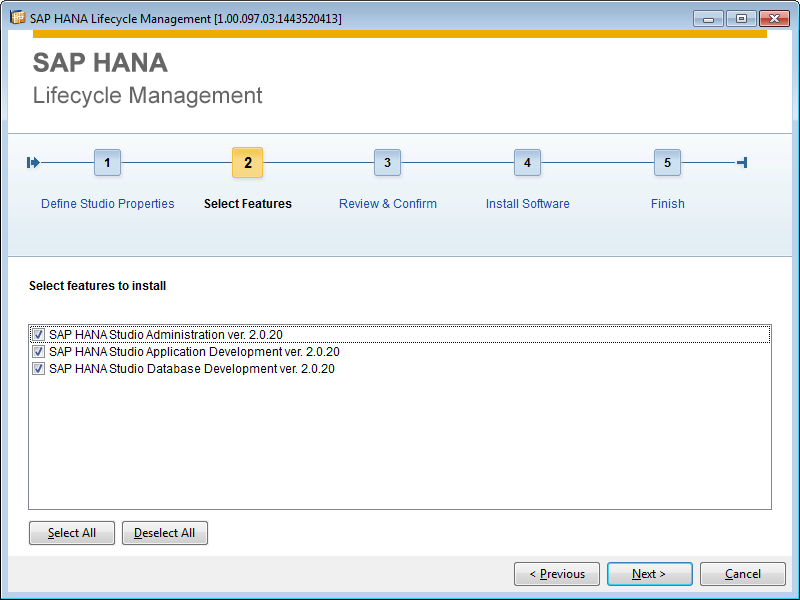This screenshot has height=600, width=800.
Task: Select 'SAP HANA Studio Administration ver. 2.0.20' row text
Action: click(166, 335)
